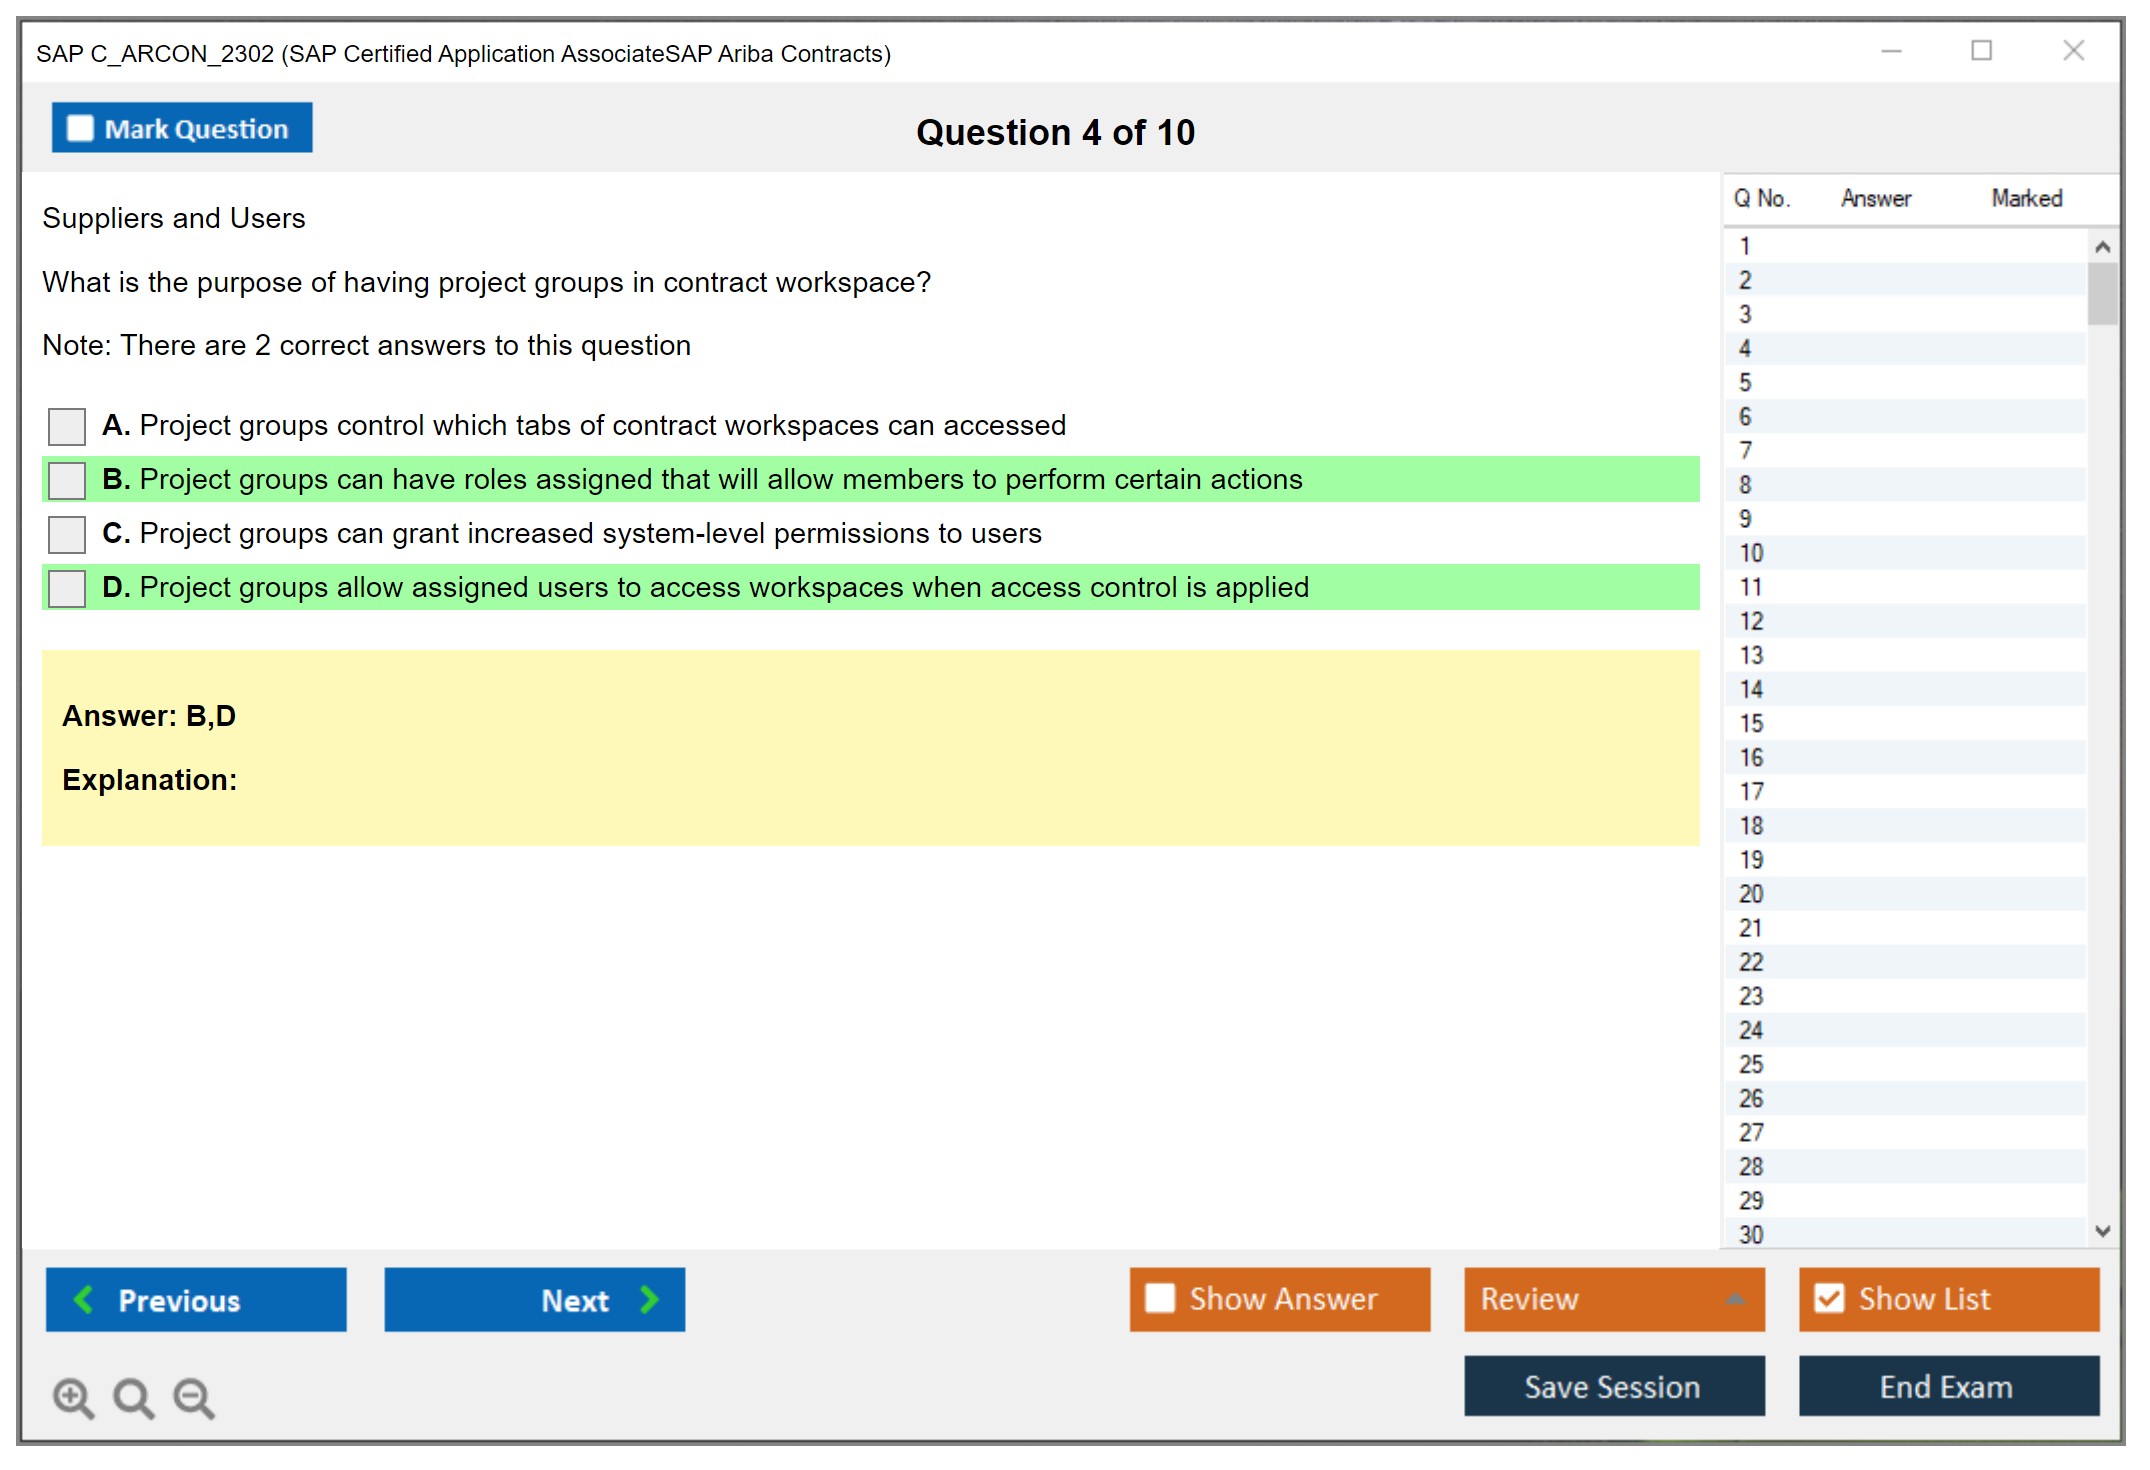Check answer option A checkbox
This screenshot has height=1470, width=2150.
tap(67, 426)
